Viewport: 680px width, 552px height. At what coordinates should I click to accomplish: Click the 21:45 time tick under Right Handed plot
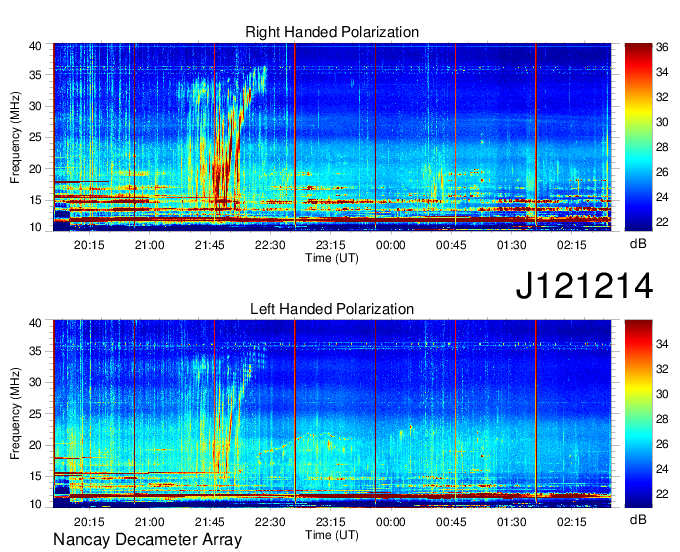point(210,245)
